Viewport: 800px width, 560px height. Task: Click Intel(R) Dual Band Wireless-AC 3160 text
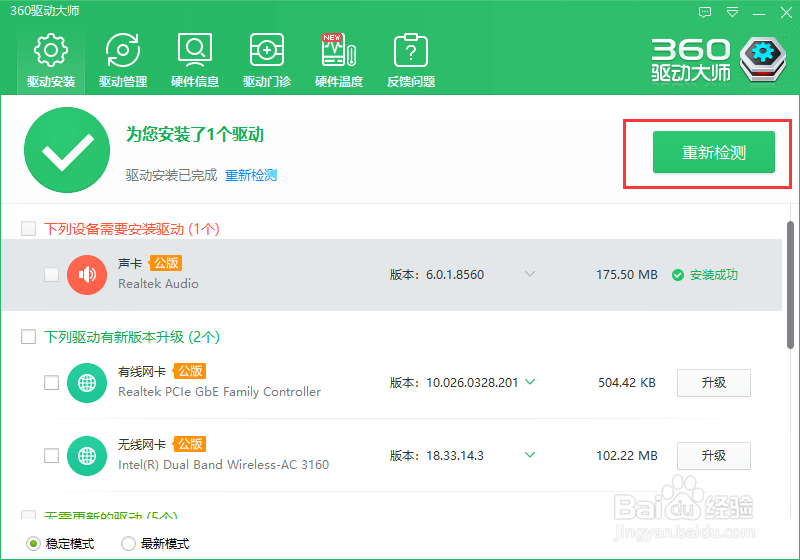[223, 465]
